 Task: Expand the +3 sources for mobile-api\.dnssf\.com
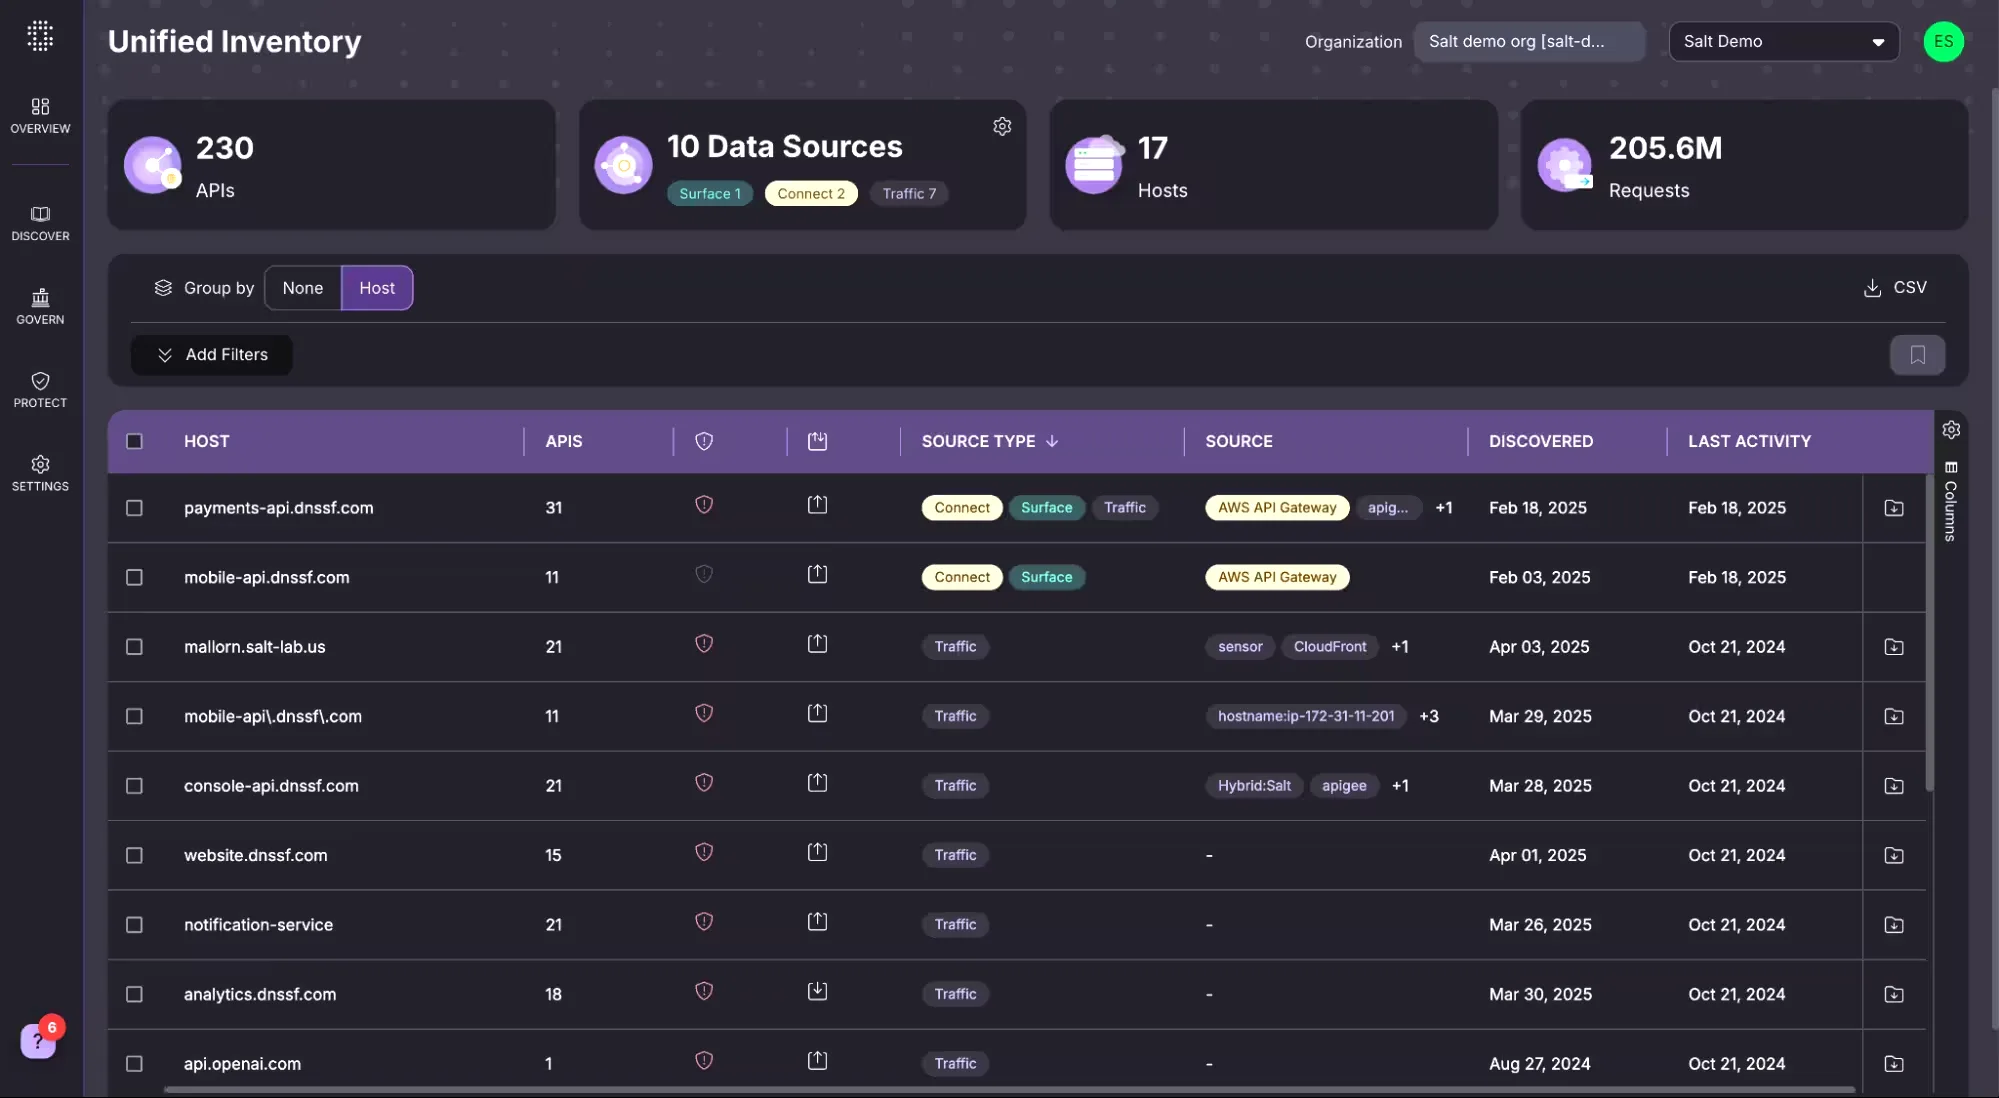pos(1429,716)
